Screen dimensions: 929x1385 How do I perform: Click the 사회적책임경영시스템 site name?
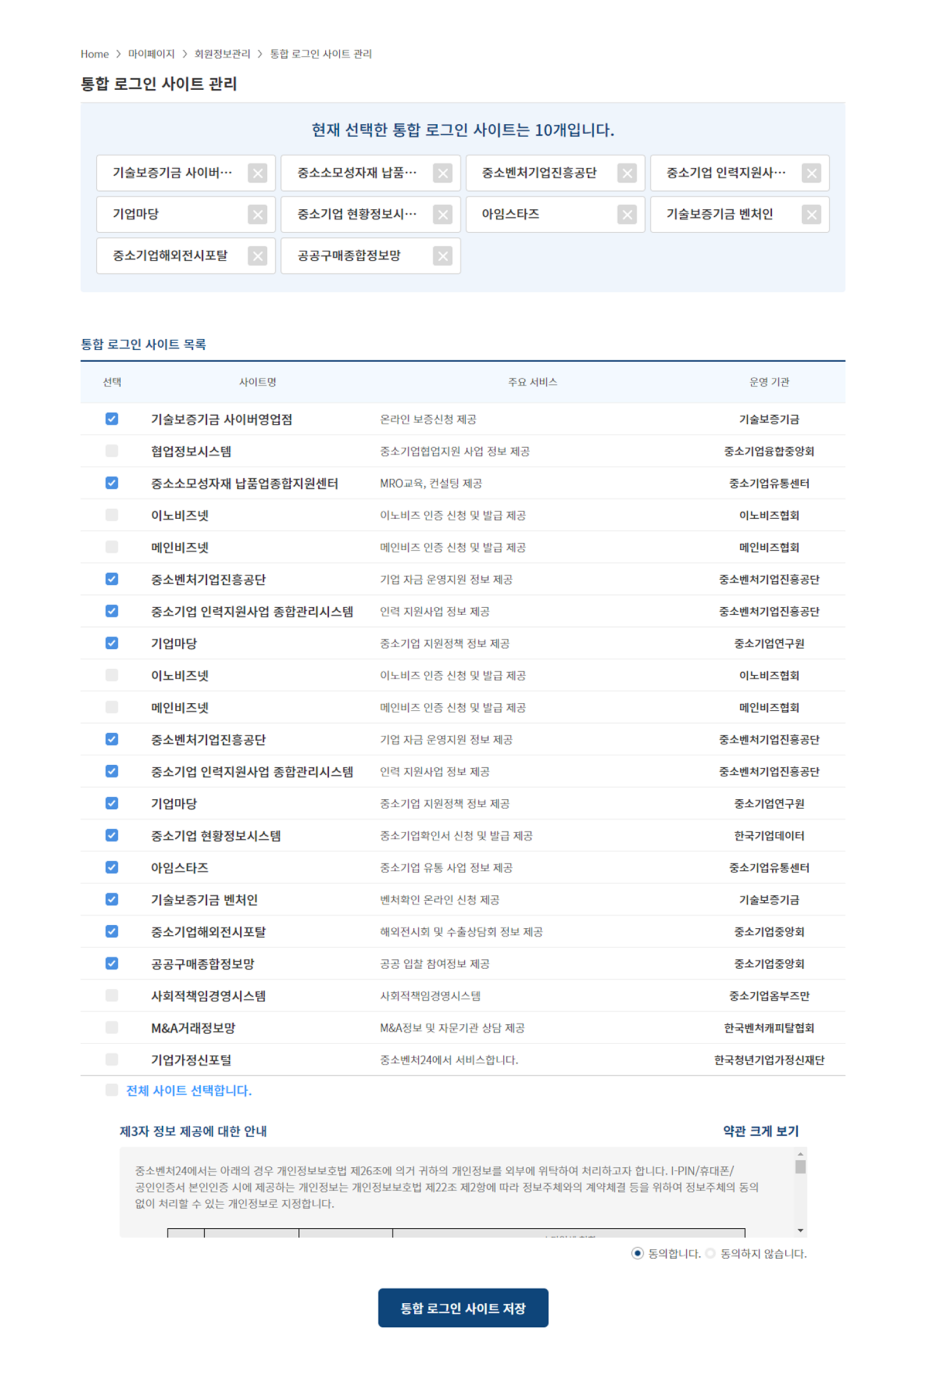pos(208,995)
